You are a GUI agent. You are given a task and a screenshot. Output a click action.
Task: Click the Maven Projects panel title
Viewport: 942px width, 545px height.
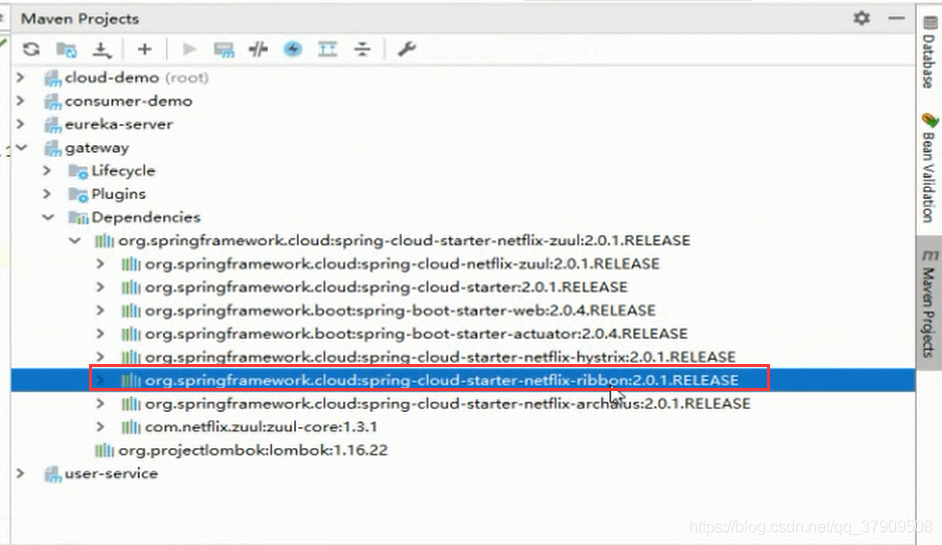[80, 19]
